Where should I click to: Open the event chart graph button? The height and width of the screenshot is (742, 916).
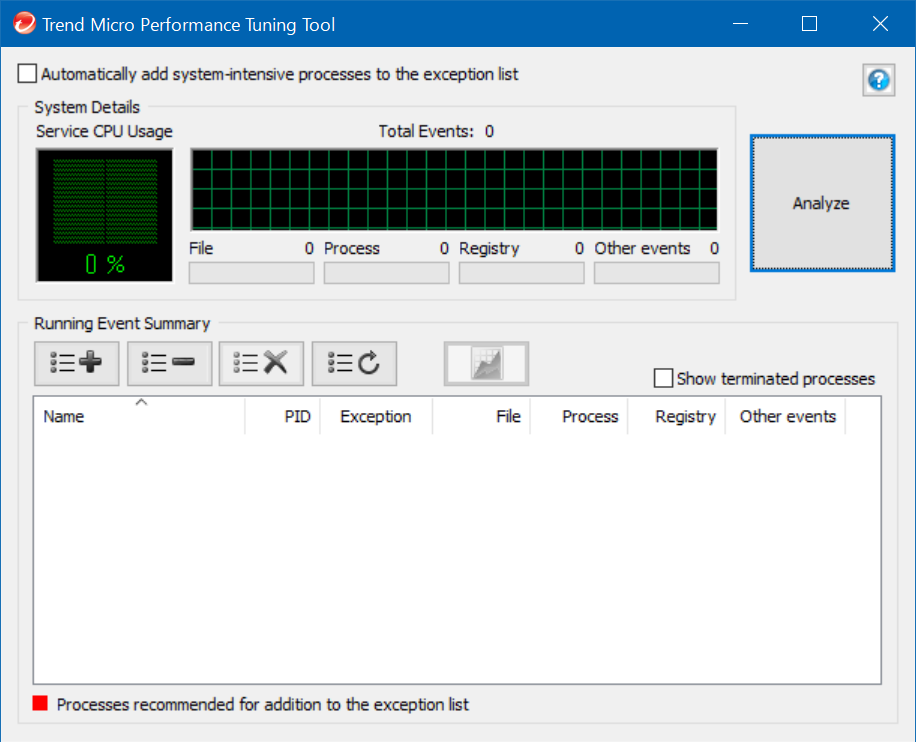486,363
